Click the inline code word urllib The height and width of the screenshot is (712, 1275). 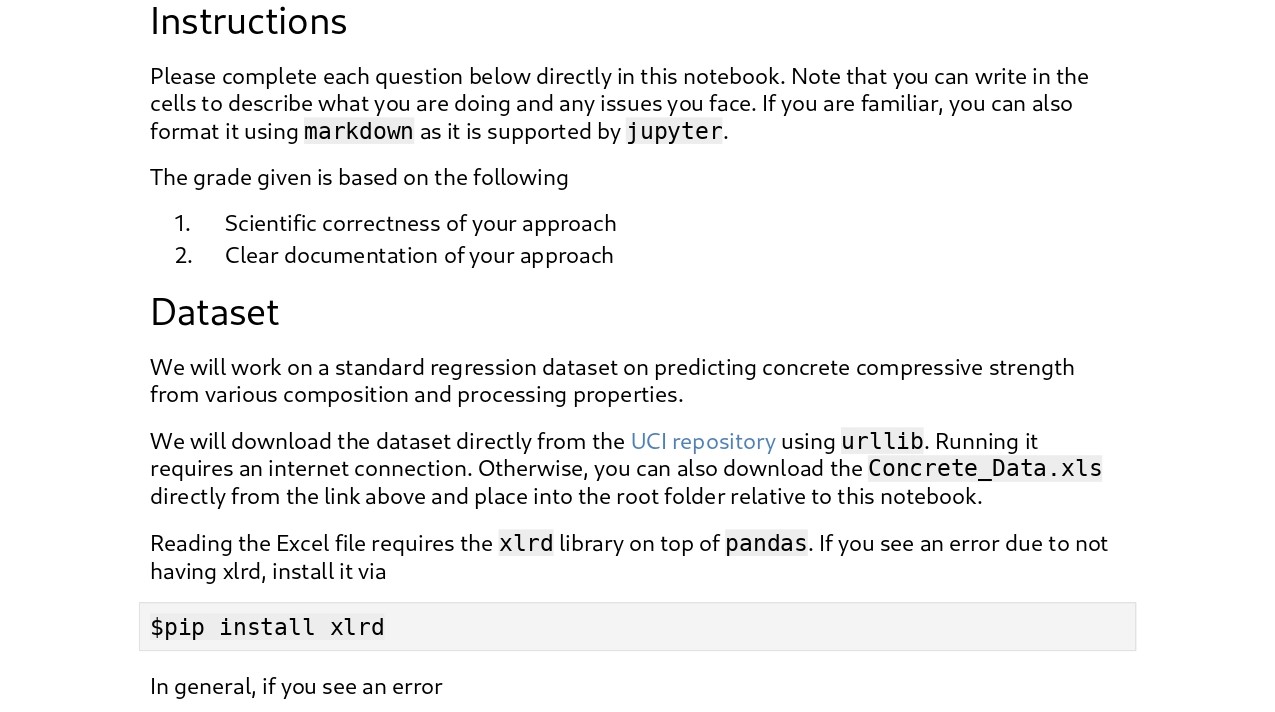pos(881,441)
